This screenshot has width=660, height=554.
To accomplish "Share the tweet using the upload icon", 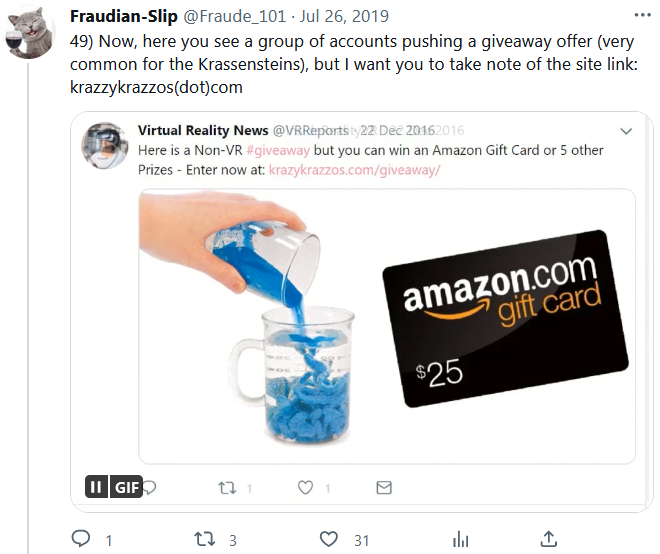I will (549, 538).
